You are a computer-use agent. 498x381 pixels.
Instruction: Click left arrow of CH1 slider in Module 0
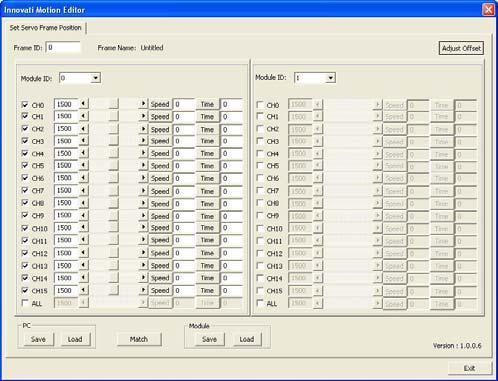pyautogui.click(x=83, y=116)
